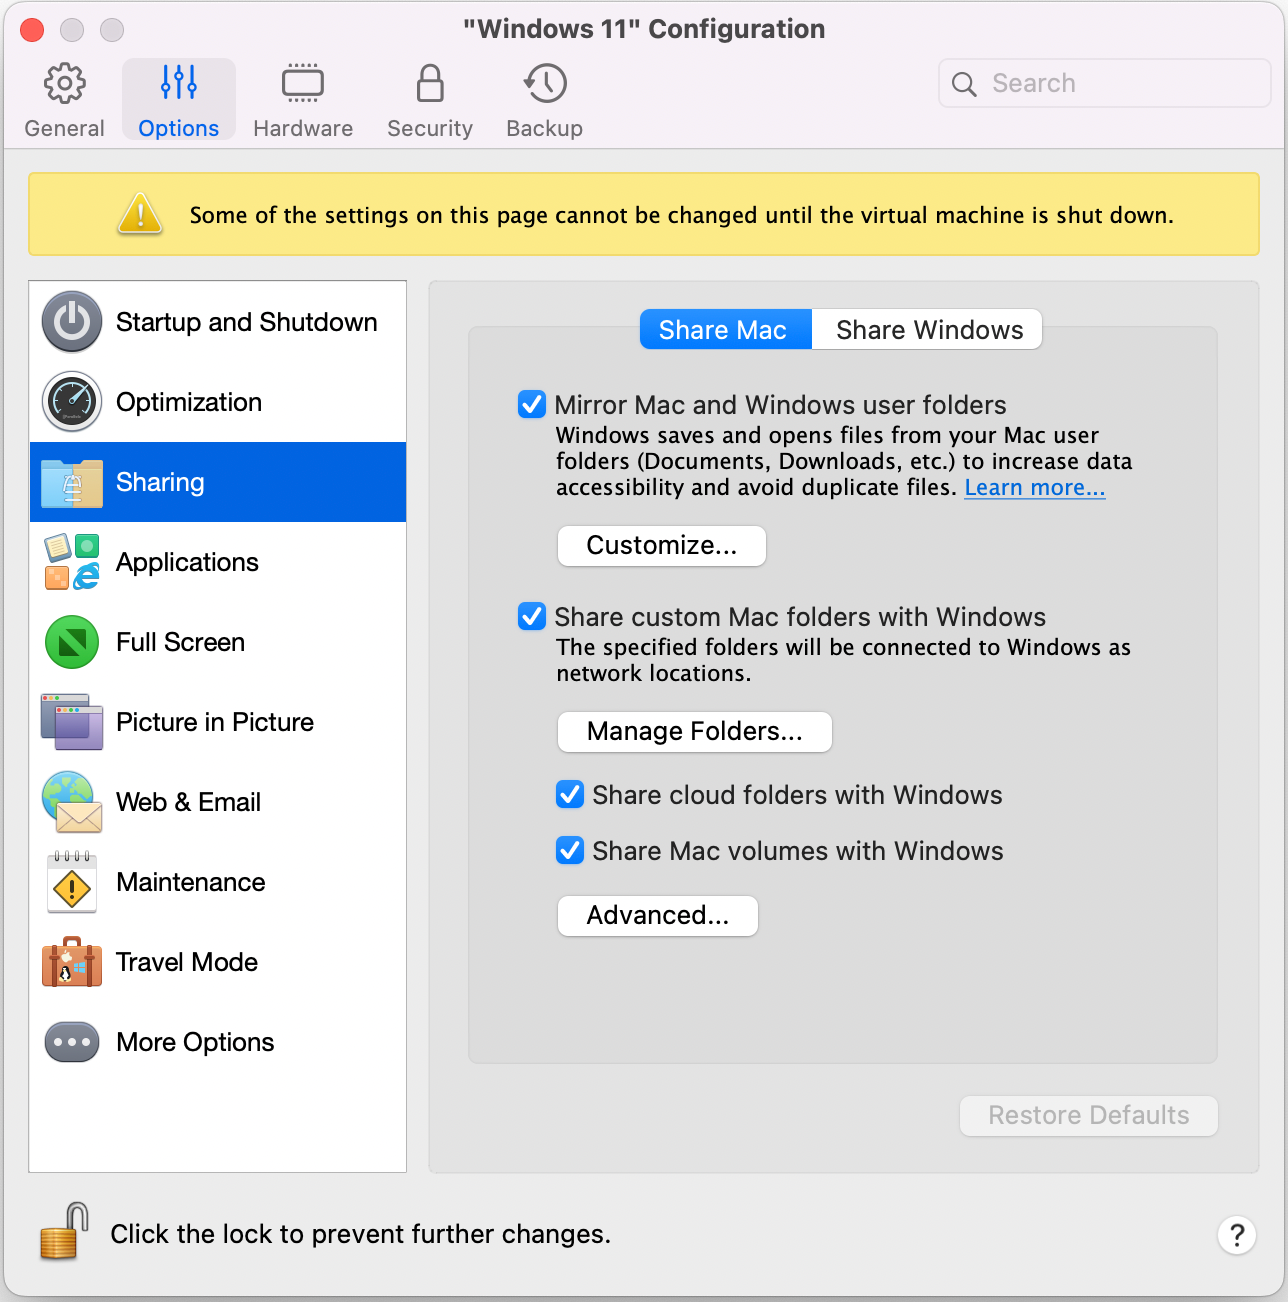Disable Share cloud folders with Windows
The width and height of the screenshot is (1288, 1302).
tap(569, 794)
